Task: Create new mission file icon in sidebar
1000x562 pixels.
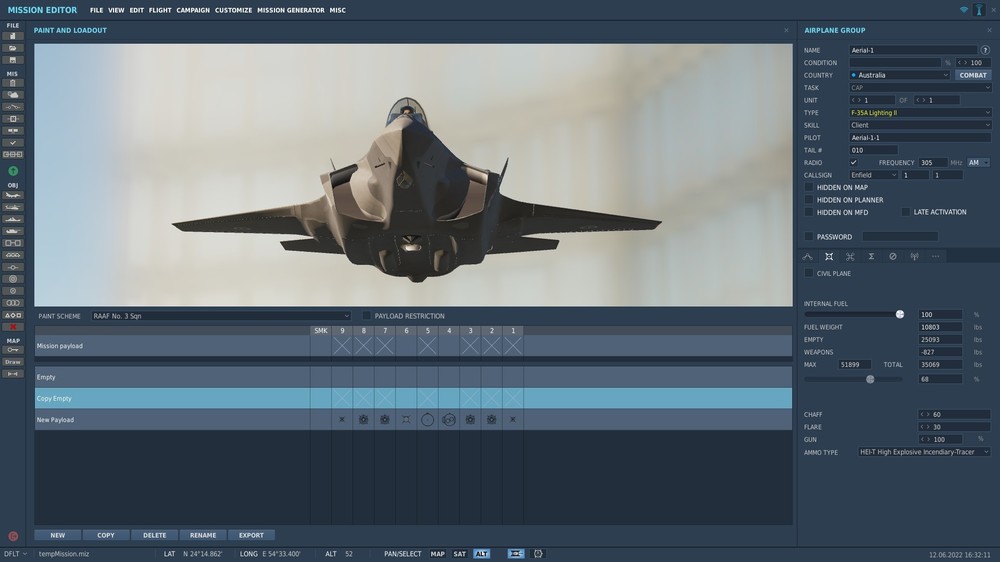Action: [x=13, y=36]
